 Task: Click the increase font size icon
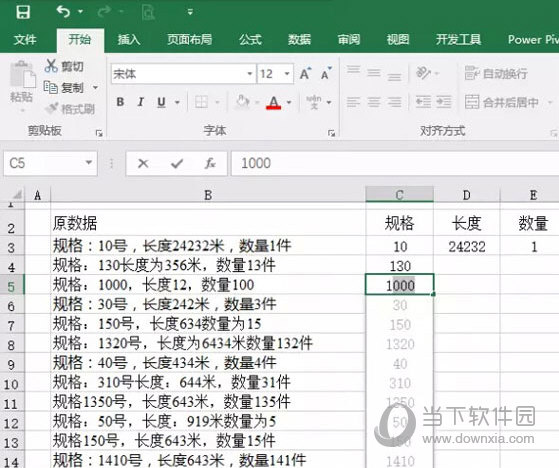(305, 74)
